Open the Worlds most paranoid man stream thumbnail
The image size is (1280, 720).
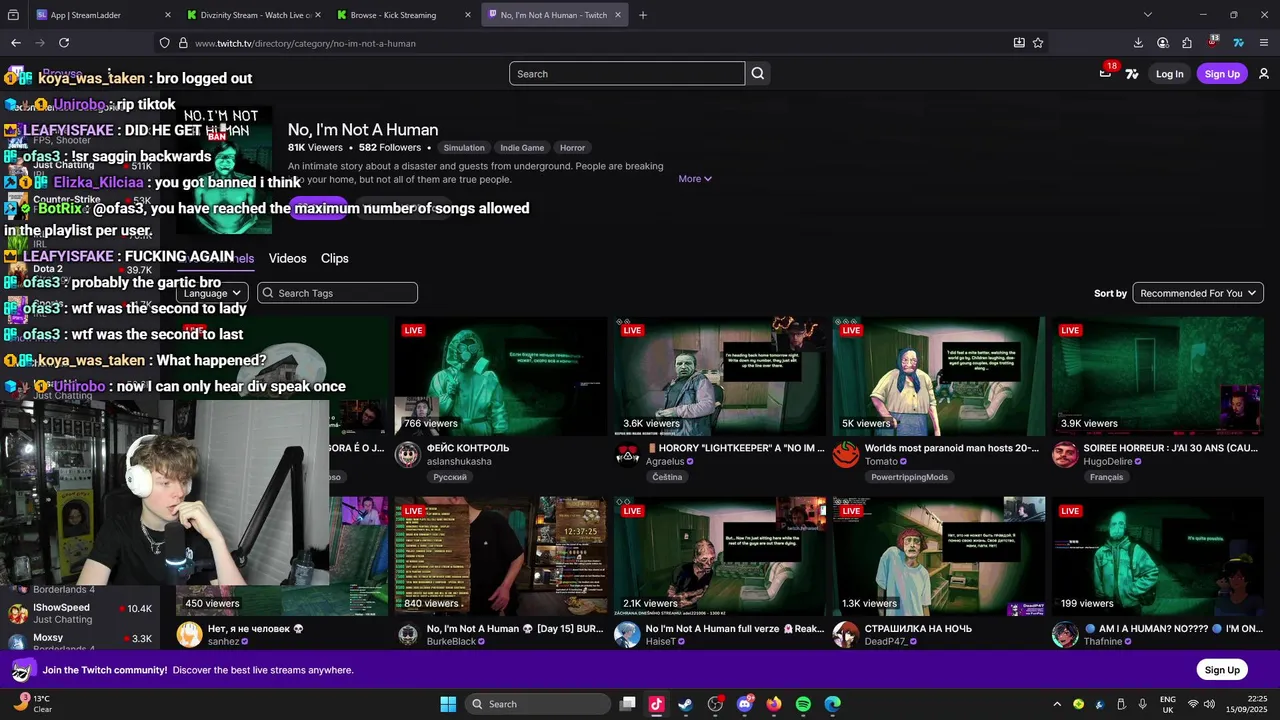(939, 376)
